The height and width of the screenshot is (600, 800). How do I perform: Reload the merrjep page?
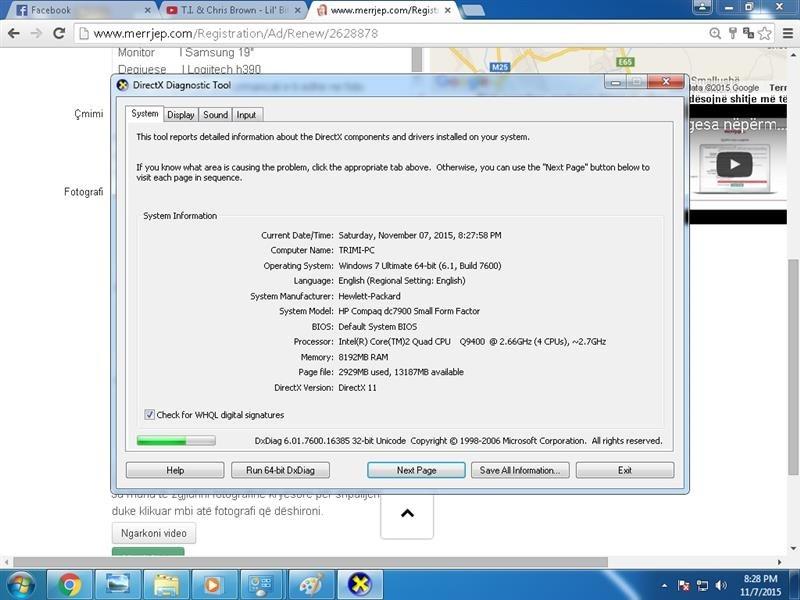coord(59,34)
